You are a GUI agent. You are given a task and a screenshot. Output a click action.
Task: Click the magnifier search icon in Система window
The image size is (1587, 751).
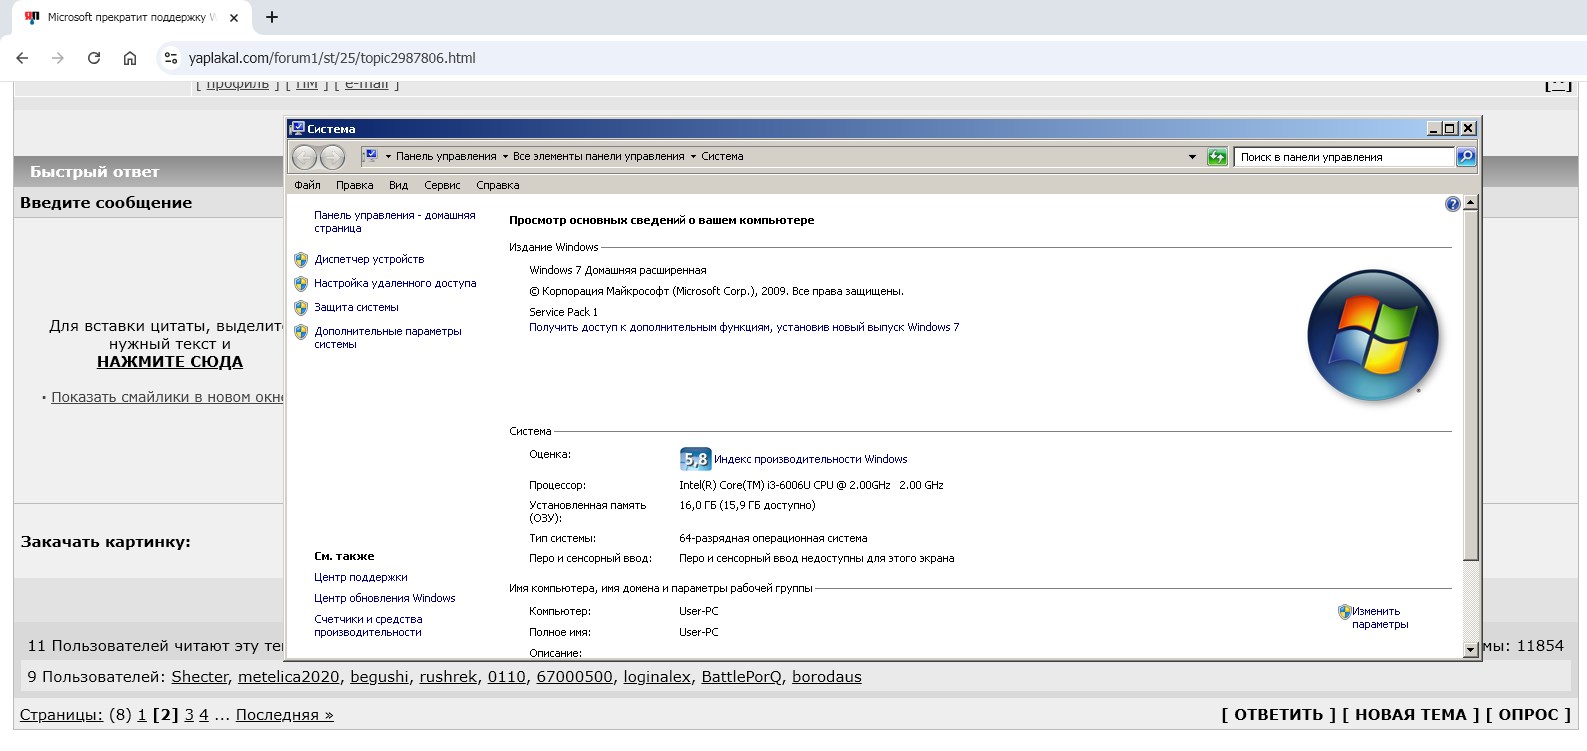pyautogui.click(x=1465, y=157)
